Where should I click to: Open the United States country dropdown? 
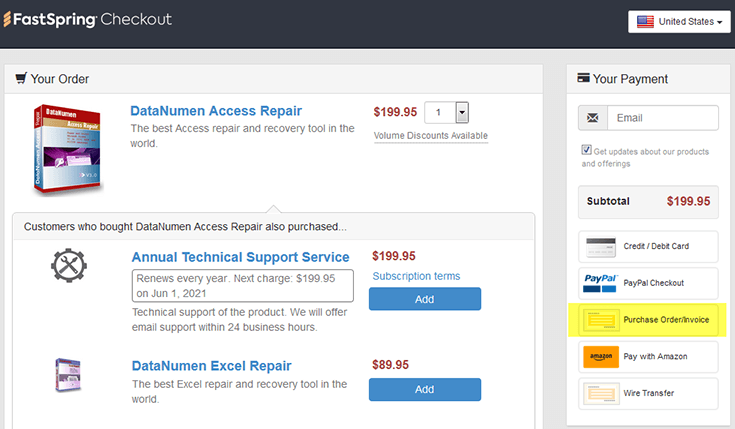pyautogui.click(x=679, y=22)
